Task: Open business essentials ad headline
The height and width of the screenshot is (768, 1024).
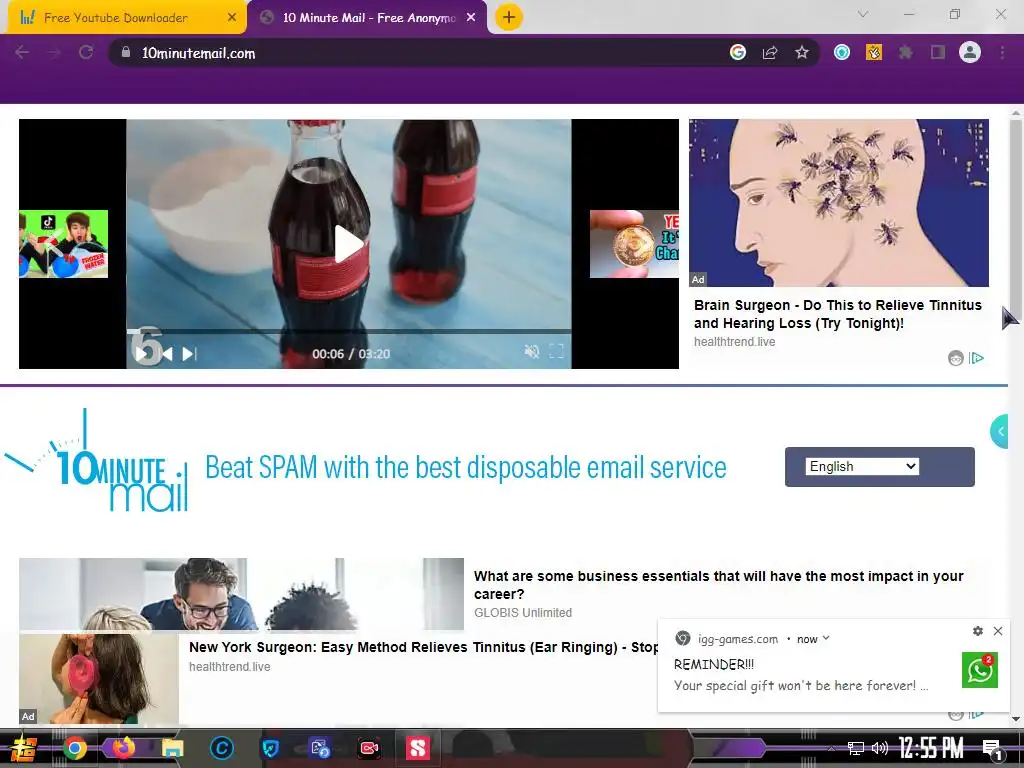Action: click(718, 585)
